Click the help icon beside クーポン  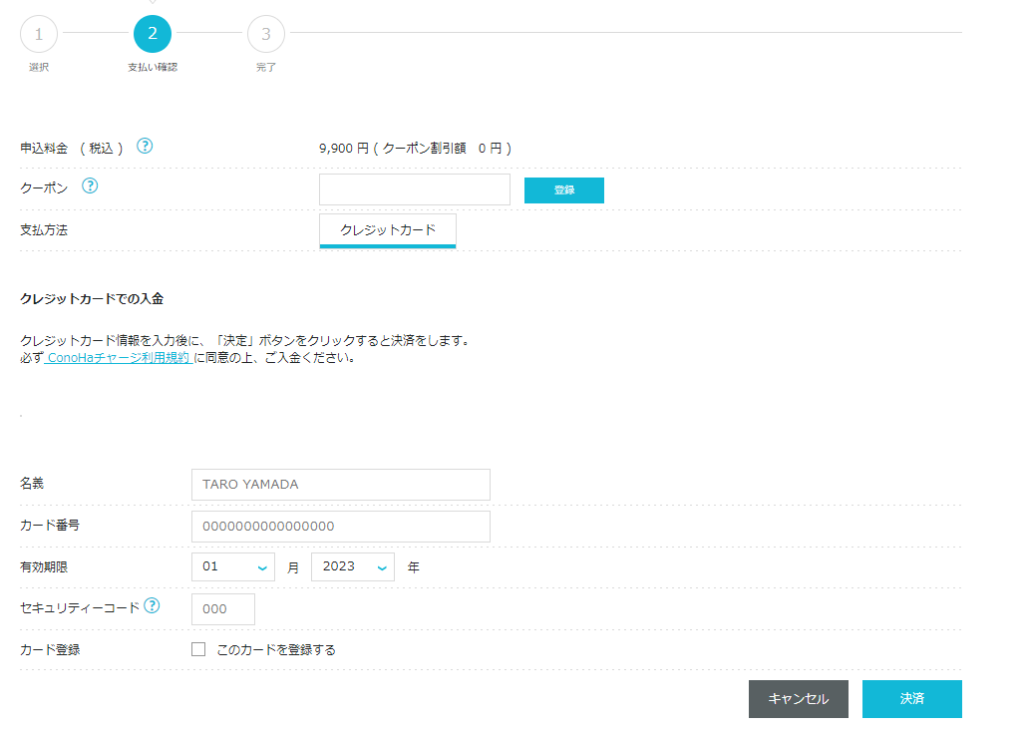(x=89, y=186)
